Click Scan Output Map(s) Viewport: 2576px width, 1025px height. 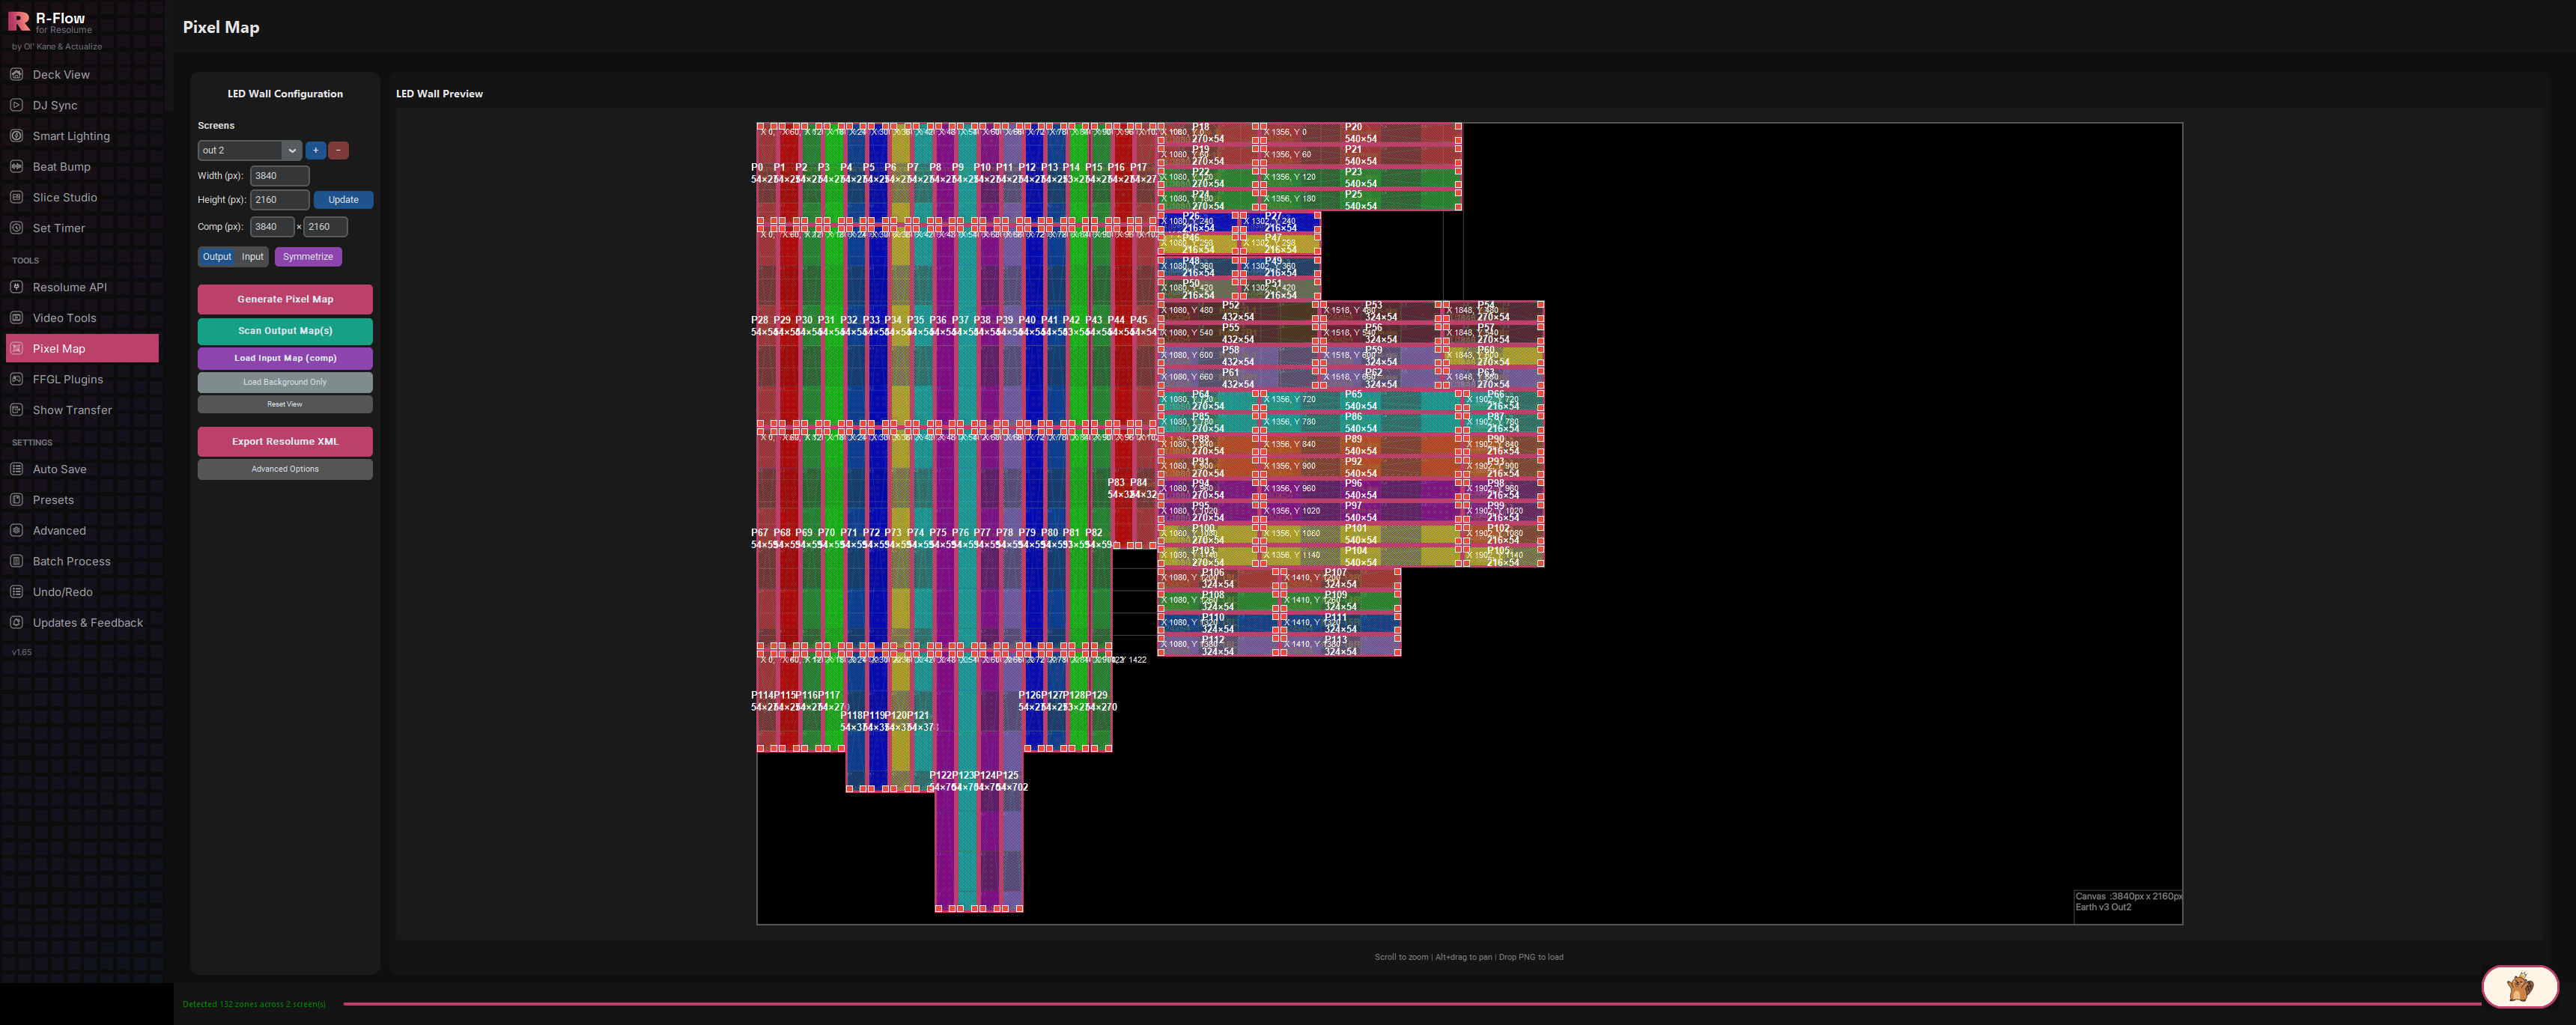point(285,331)
